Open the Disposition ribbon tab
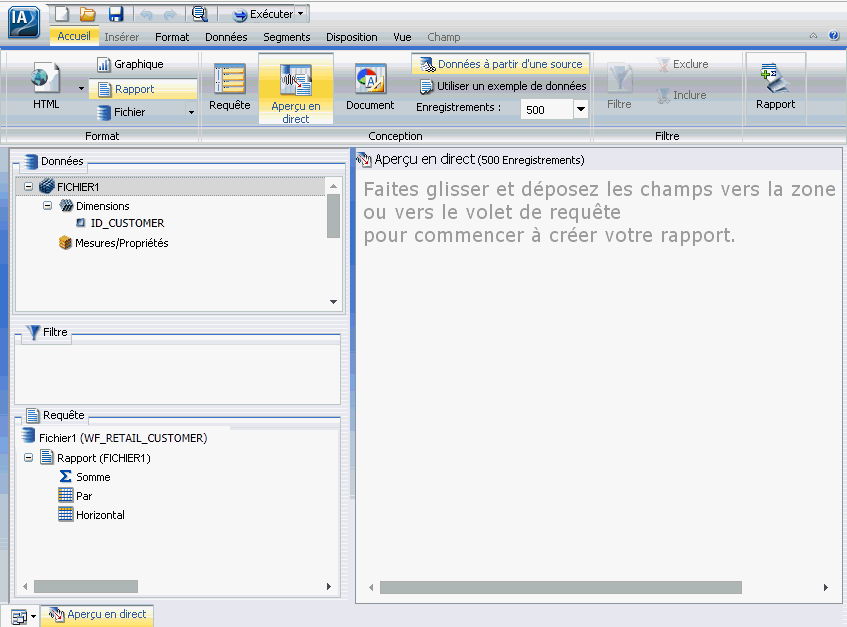This screenshot has height=627, width=847. coord(352,37)
